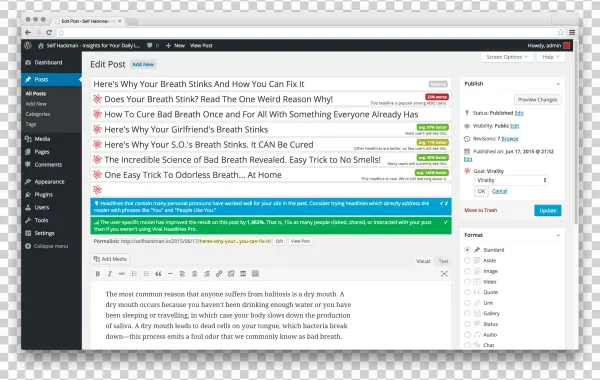Click Add New next to Edit Post
Image resolution: width=600 pixels, height=380 pixels.
pos(143,64)
